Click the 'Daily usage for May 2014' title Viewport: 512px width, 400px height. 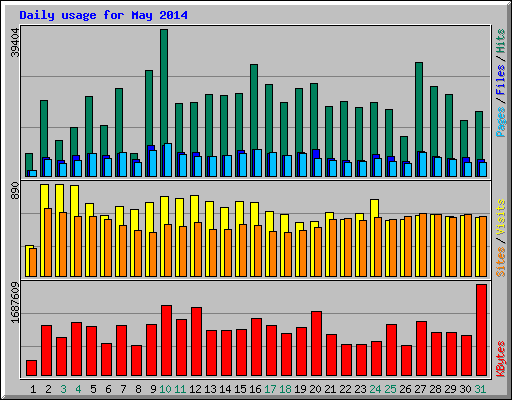coord(103,15)
